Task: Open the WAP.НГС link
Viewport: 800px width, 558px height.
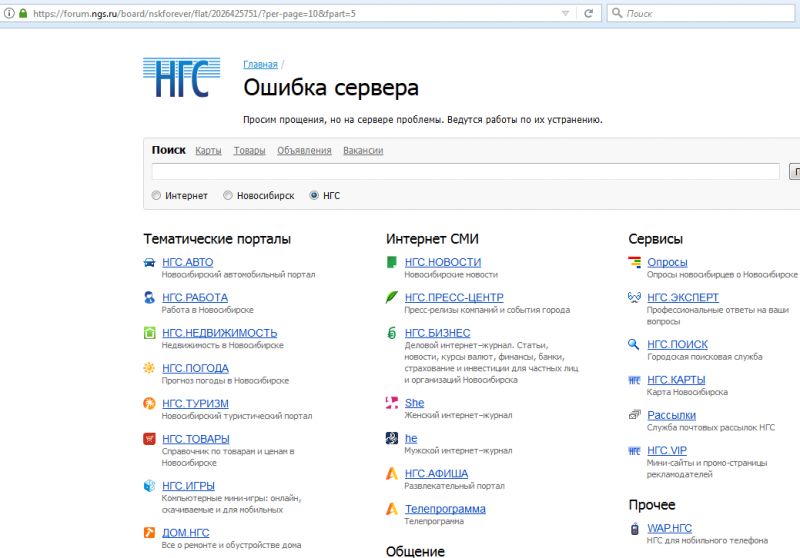Action: [x=669, y=528]
